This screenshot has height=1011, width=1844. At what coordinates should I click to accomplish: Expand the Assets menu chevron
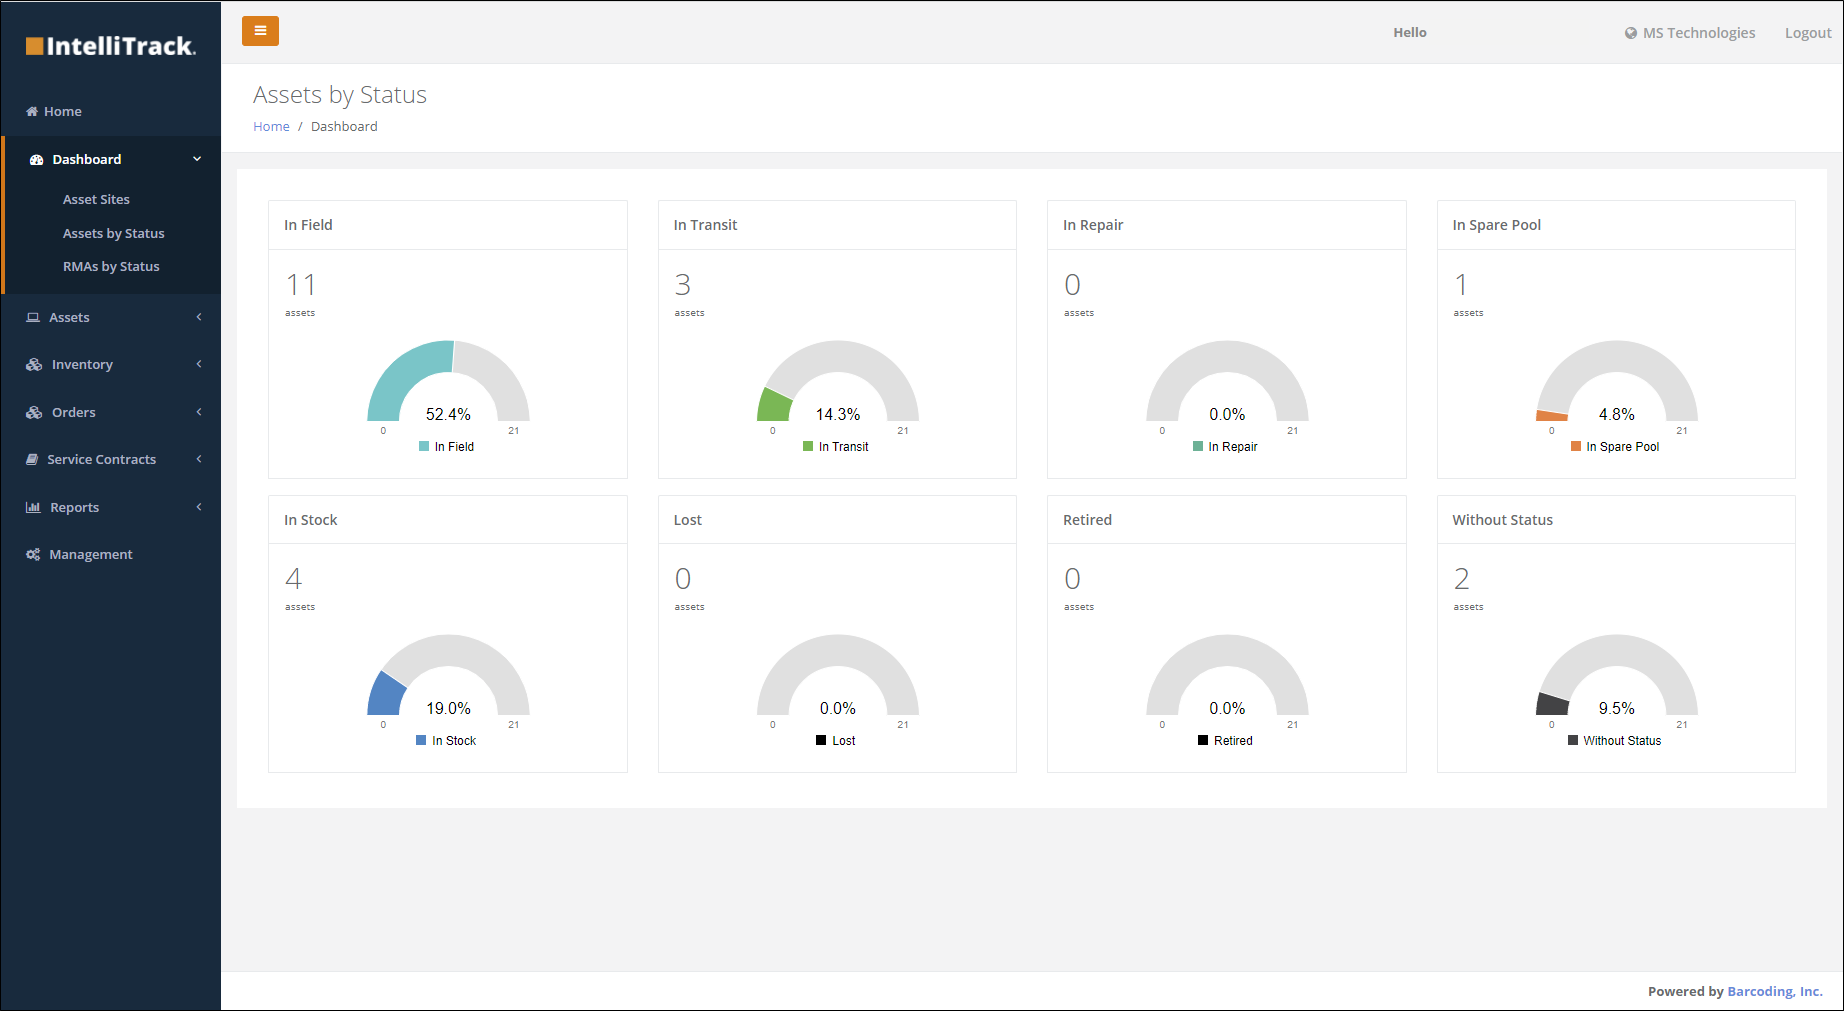pyautogui.click(x=199, y=317)
